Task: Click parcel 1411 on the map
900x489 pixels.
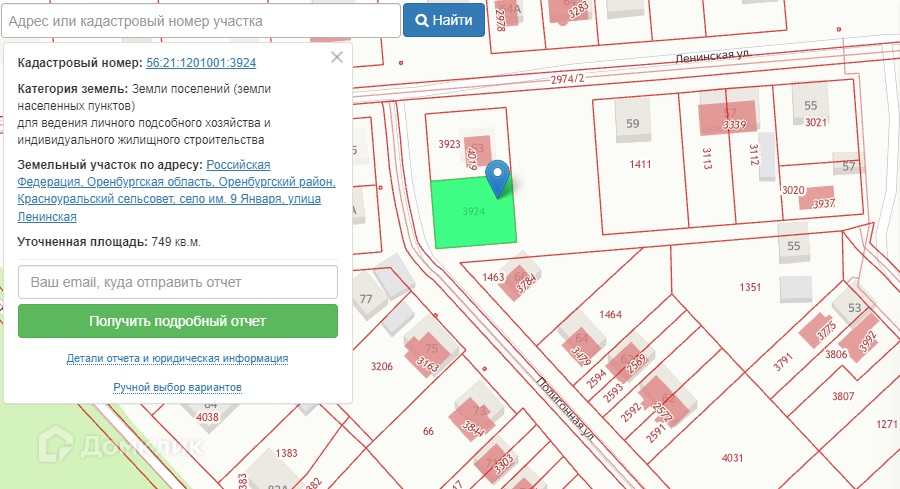Action: click(640, 164)
